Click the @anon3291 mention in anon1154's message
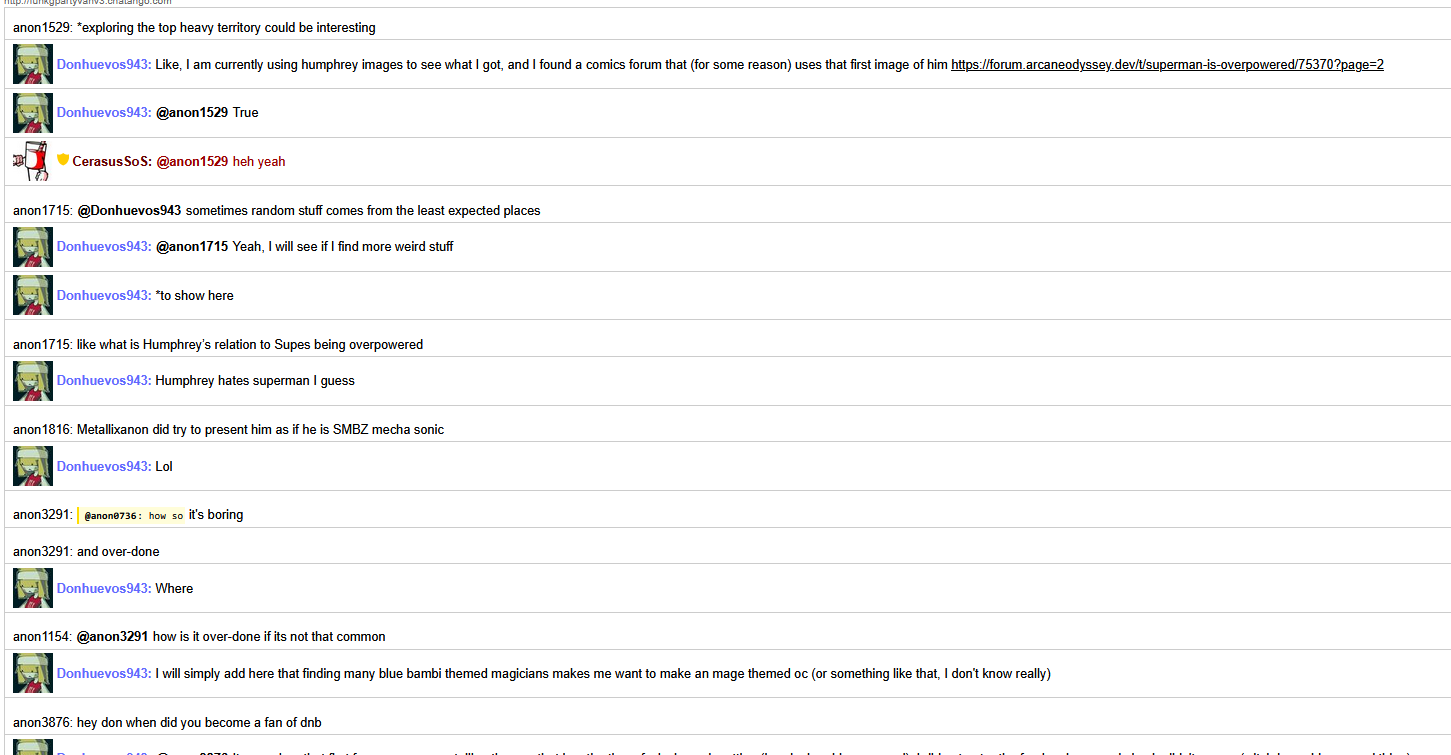This screenshot has height=755, width=1451. pos(112,636)
